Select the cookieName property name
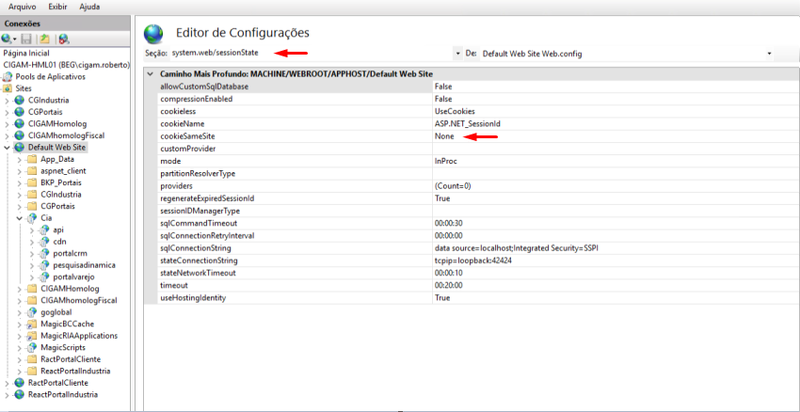This screenshot has width=800, height=412. (x=180, y=124)
